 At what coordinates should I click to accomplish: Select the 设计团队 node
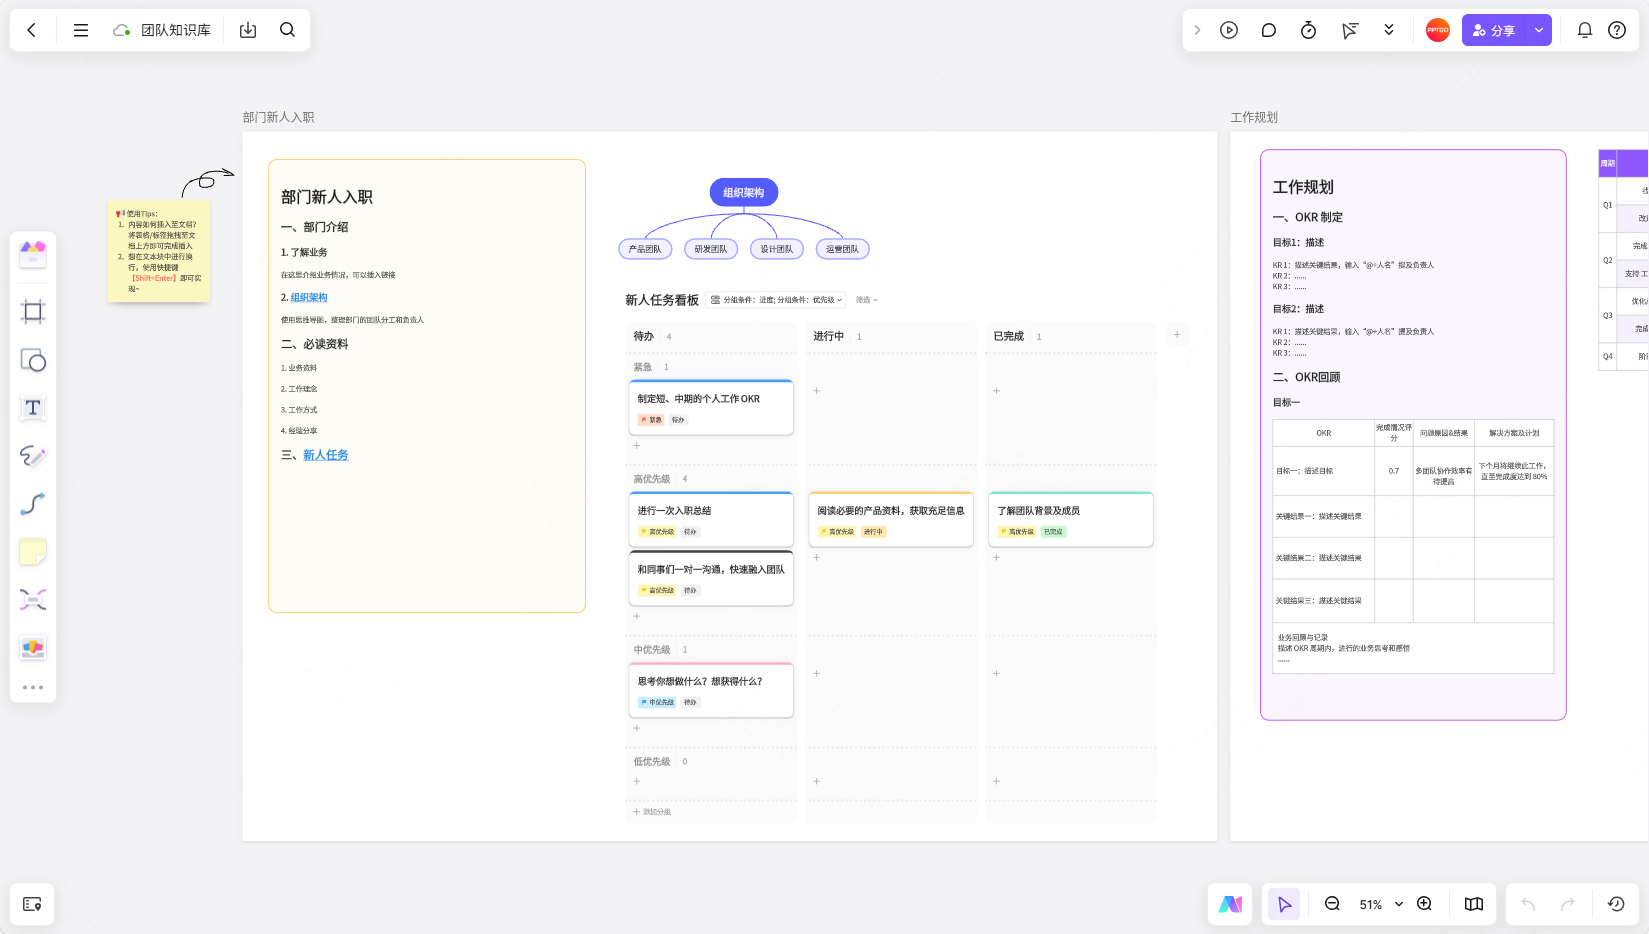[777, 249]
